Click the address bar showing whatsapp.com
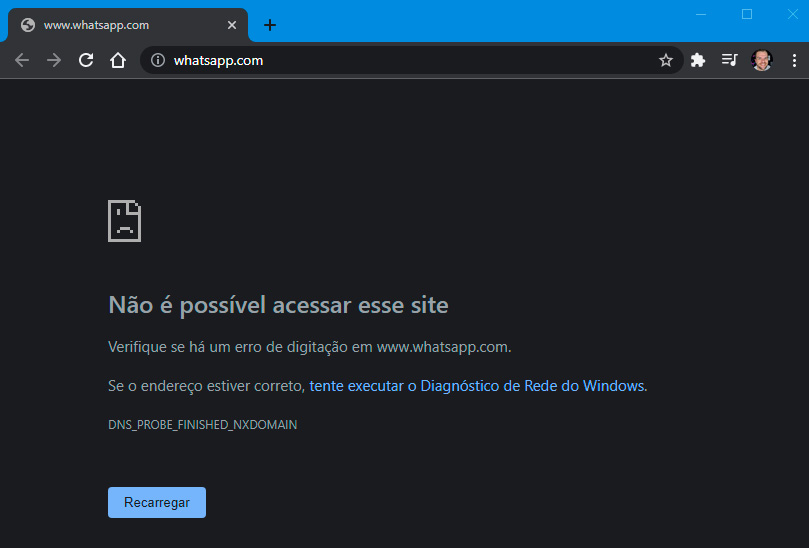The image size is (809, 548). pos(412,60)
